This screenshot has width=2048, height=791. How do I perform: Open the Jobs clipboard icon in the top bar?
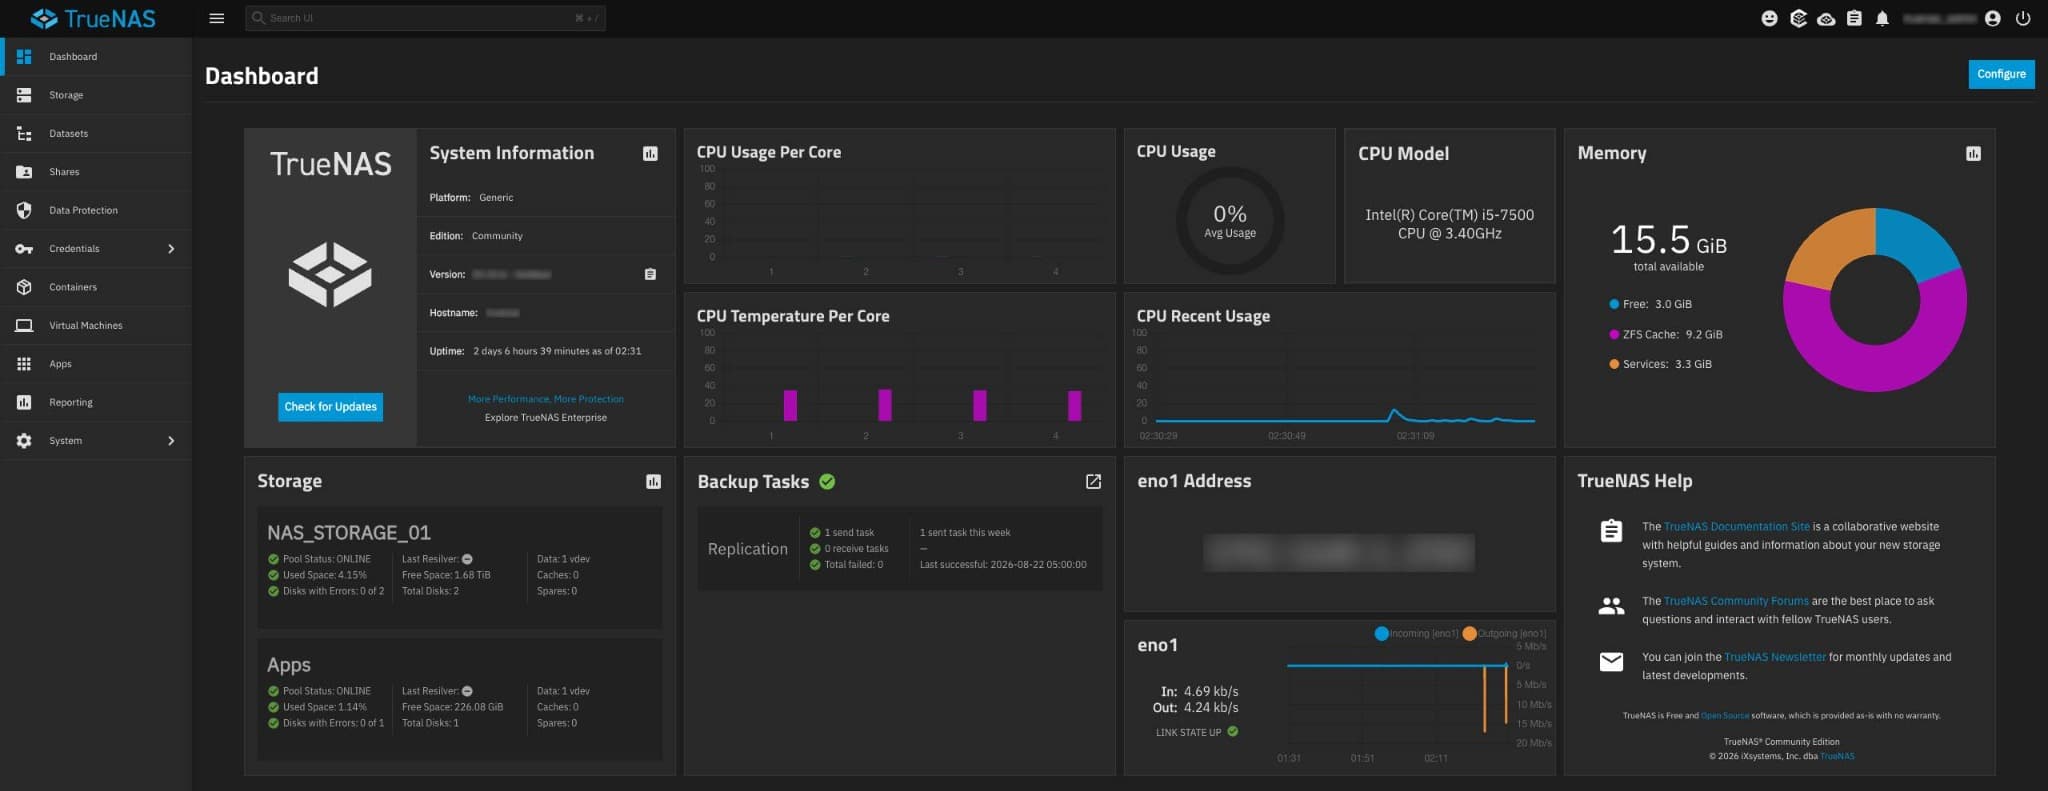1854,18
